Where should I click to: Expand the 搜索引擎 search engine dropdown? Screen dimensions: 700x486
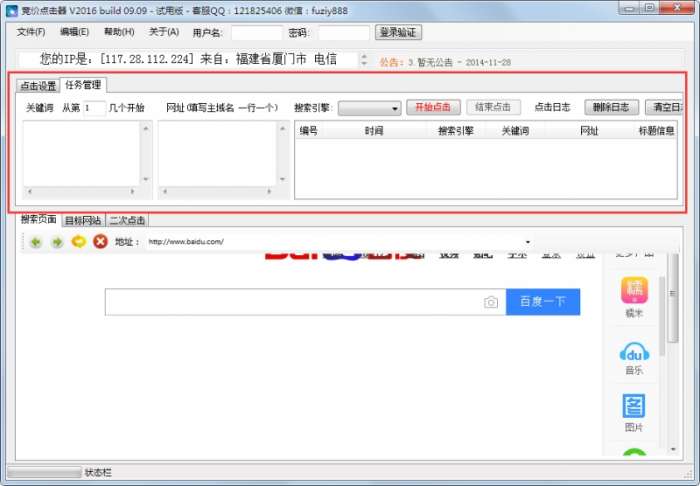pyautogui.click(x=394, y=108)
